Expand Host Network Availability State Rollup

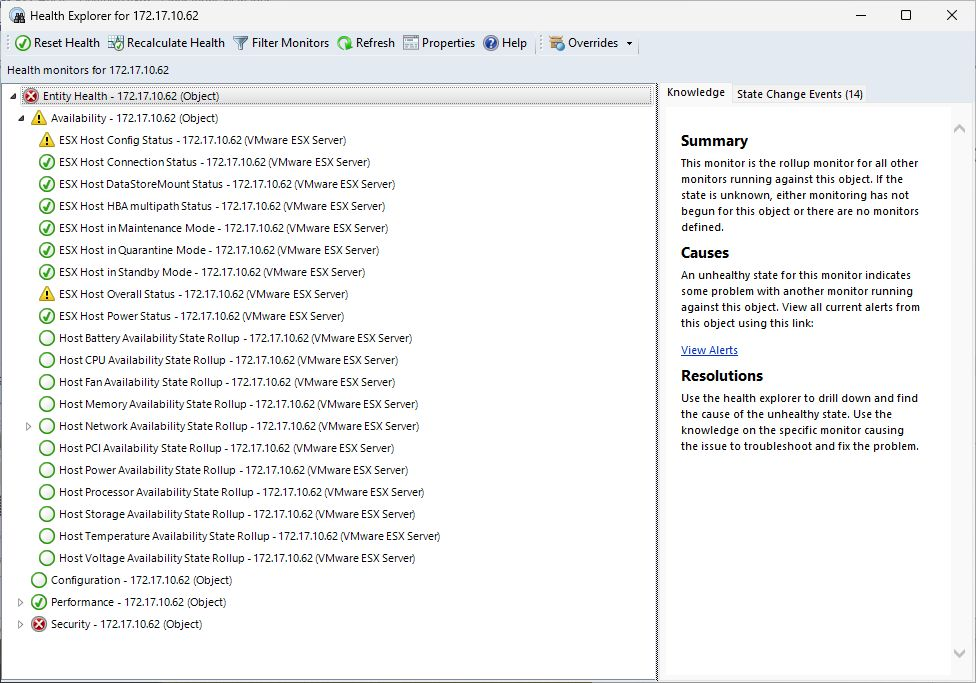coord(29,426)
